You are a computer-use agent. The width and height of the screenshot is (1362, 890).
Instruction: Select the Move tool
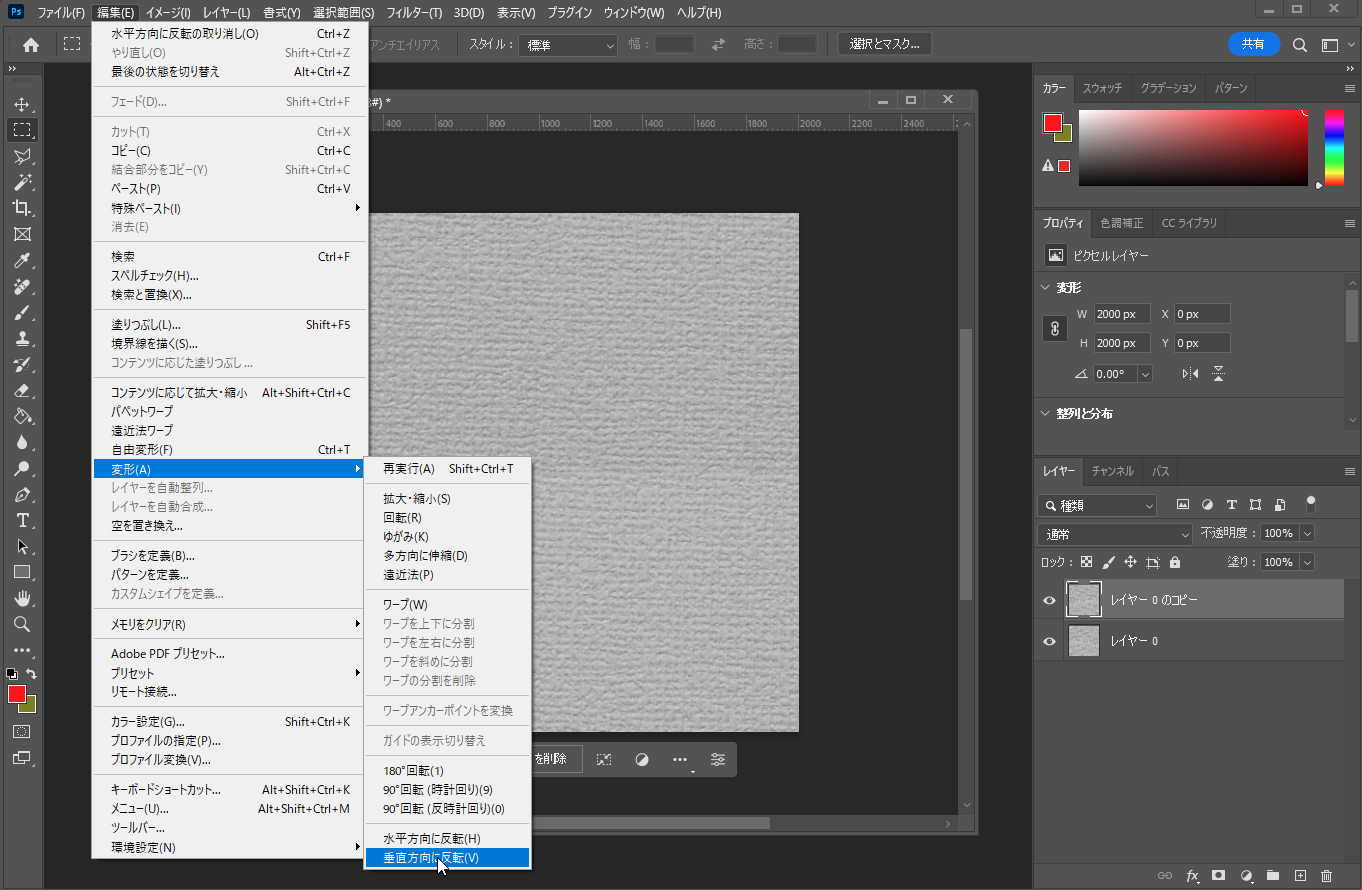[x=21, y=104]
